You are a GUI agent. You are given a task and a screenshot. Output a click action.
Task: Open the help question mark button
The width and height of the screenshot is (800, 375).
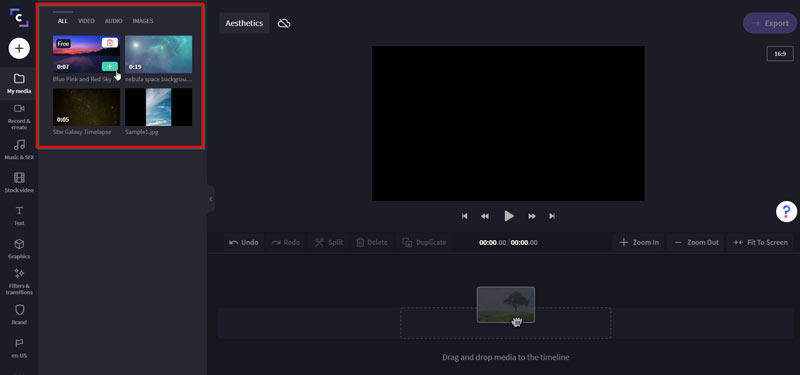point(786,211)
